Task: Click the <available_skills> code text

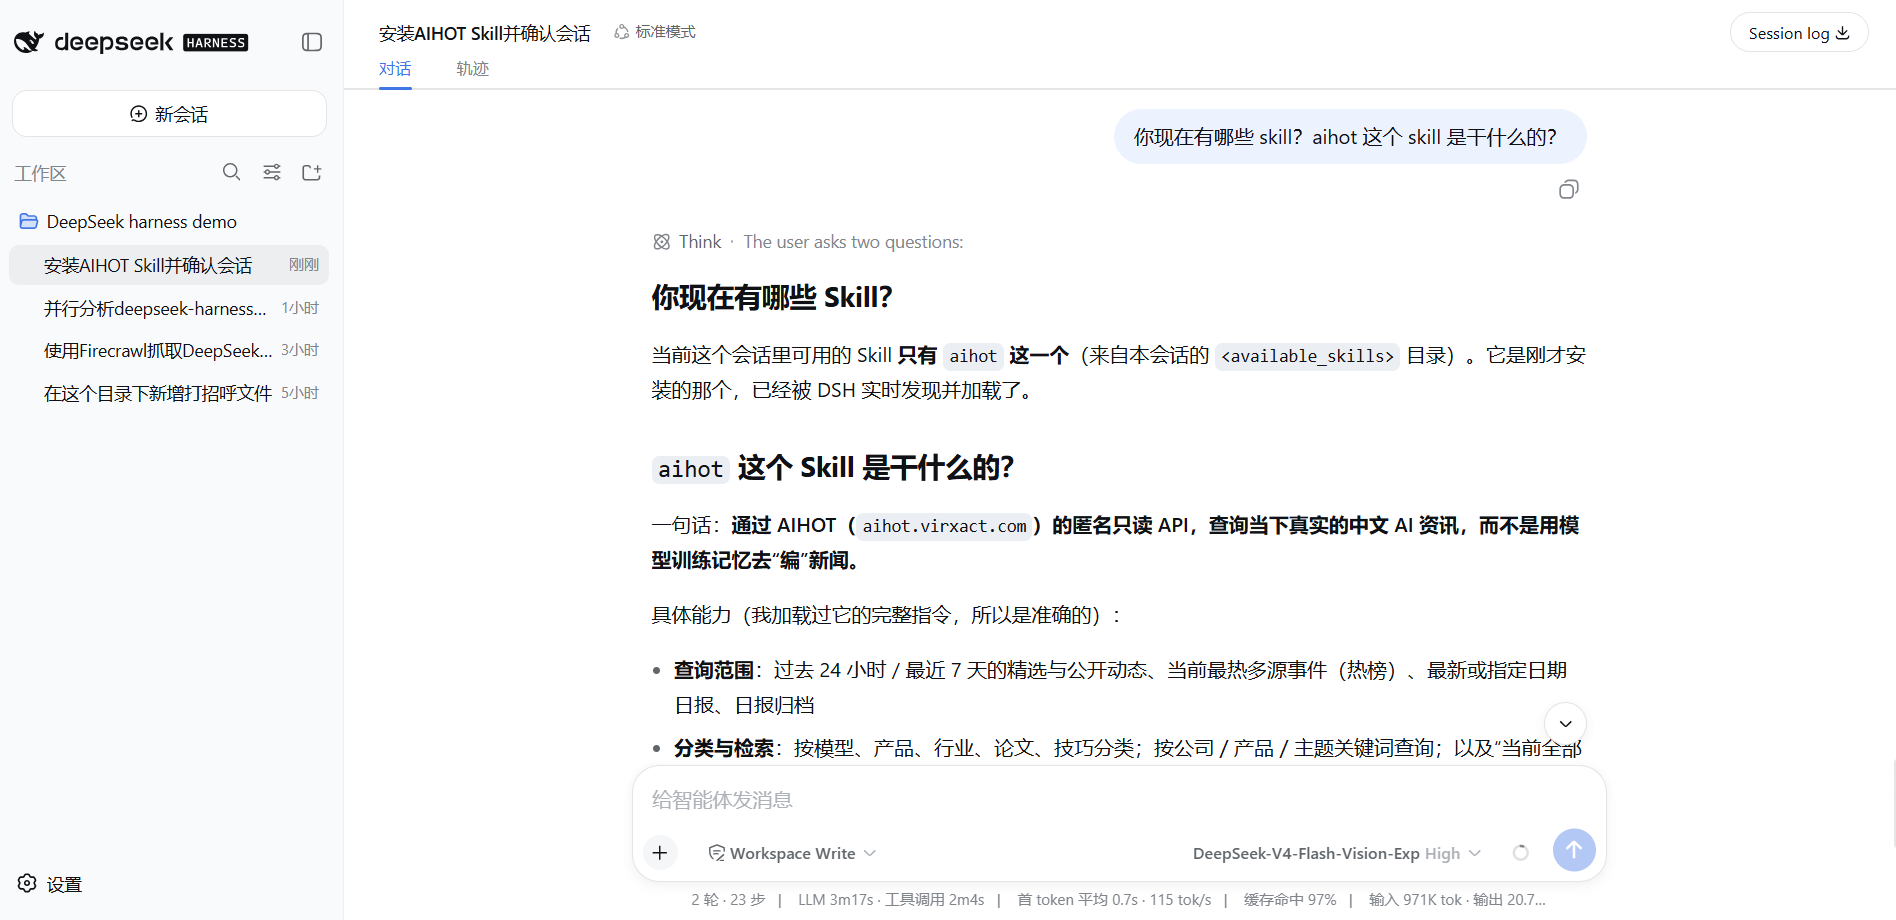Action: tap(1307, 356)
